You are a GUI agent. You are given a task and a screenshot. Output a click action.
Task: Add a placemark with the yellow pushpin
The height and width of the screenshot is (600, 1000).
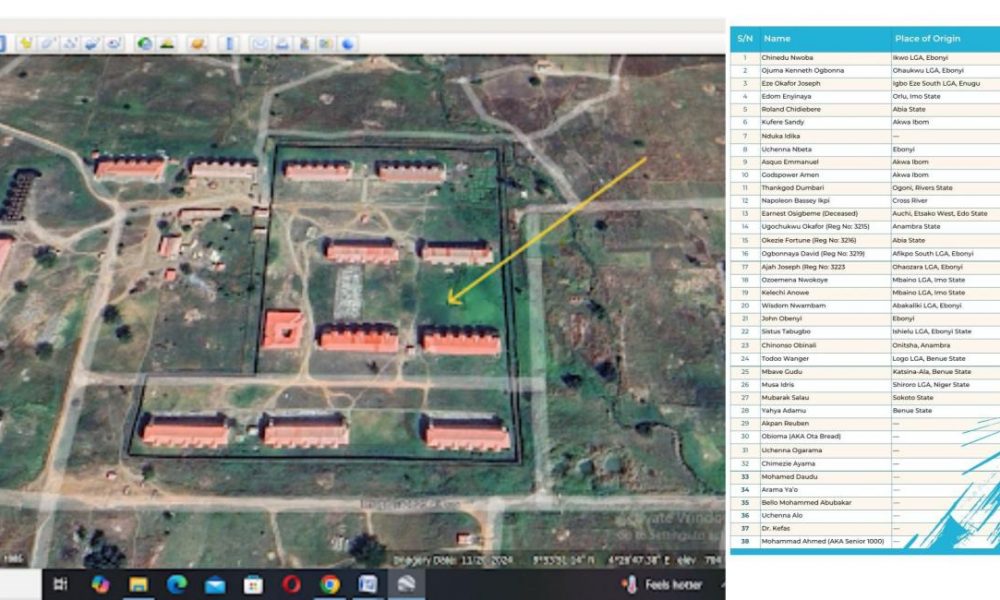pyautogui.click(x=26, y=44)
